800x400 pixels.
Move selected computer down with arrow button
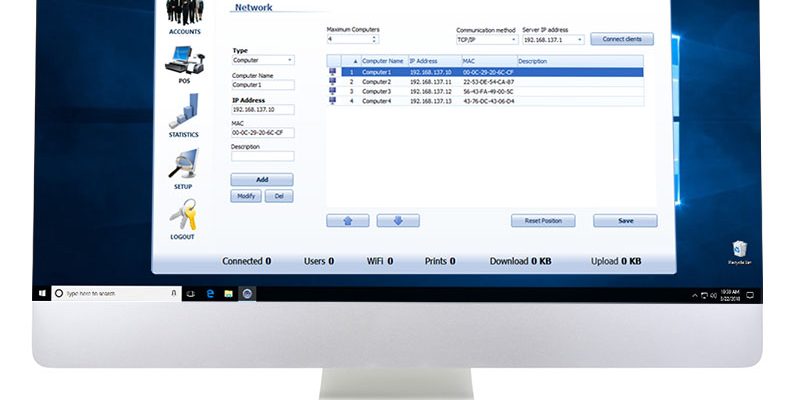[x=398, y=220]
